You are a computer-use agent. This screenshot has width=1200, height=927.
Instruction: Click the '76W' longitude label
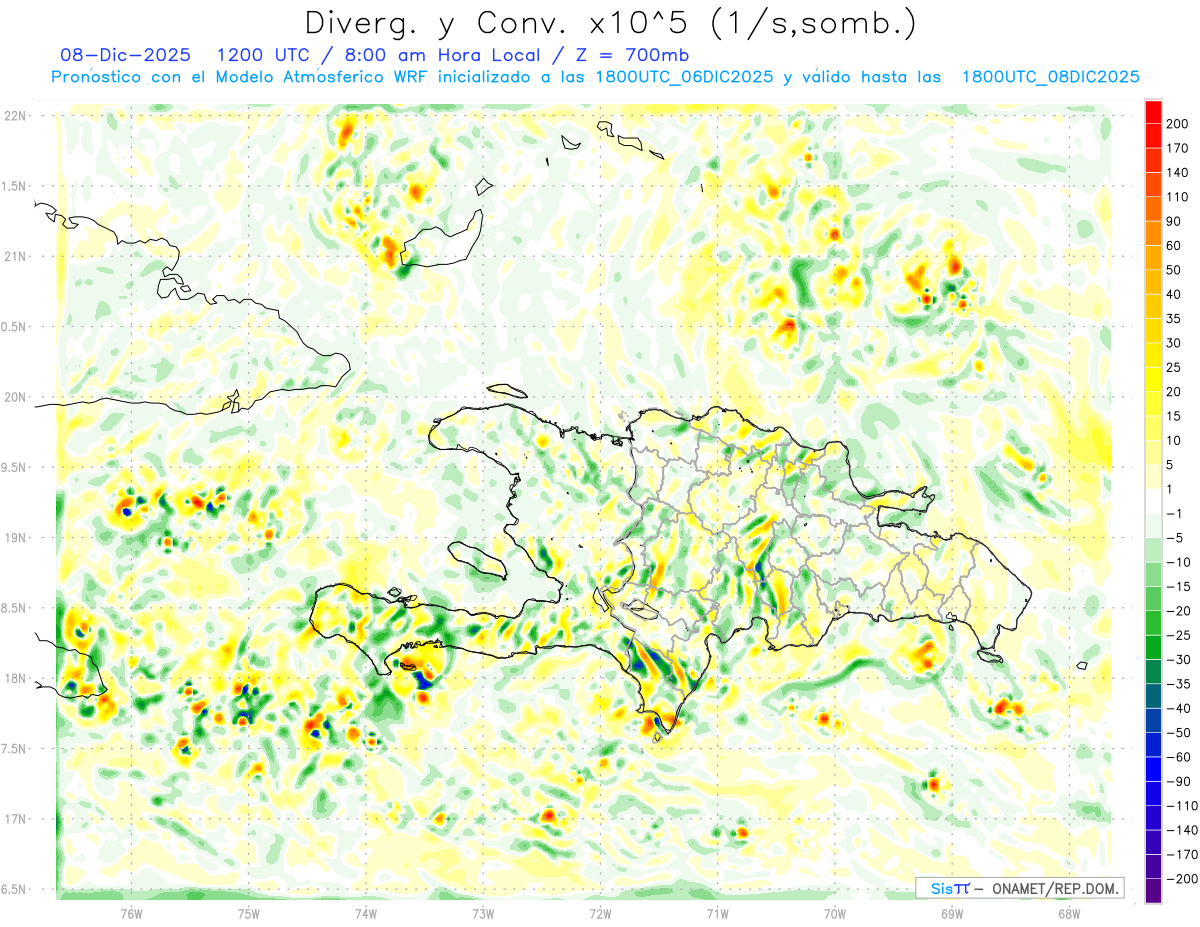pos(131,913)
